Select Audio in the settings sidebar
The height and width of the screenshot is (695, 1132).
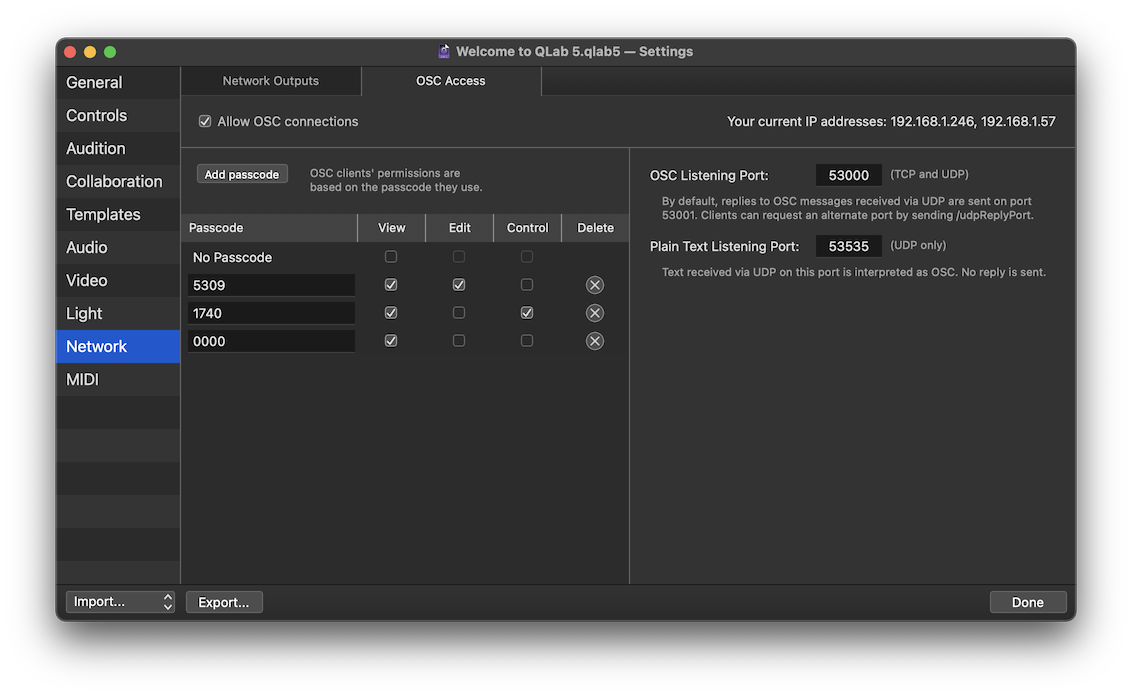86,247
